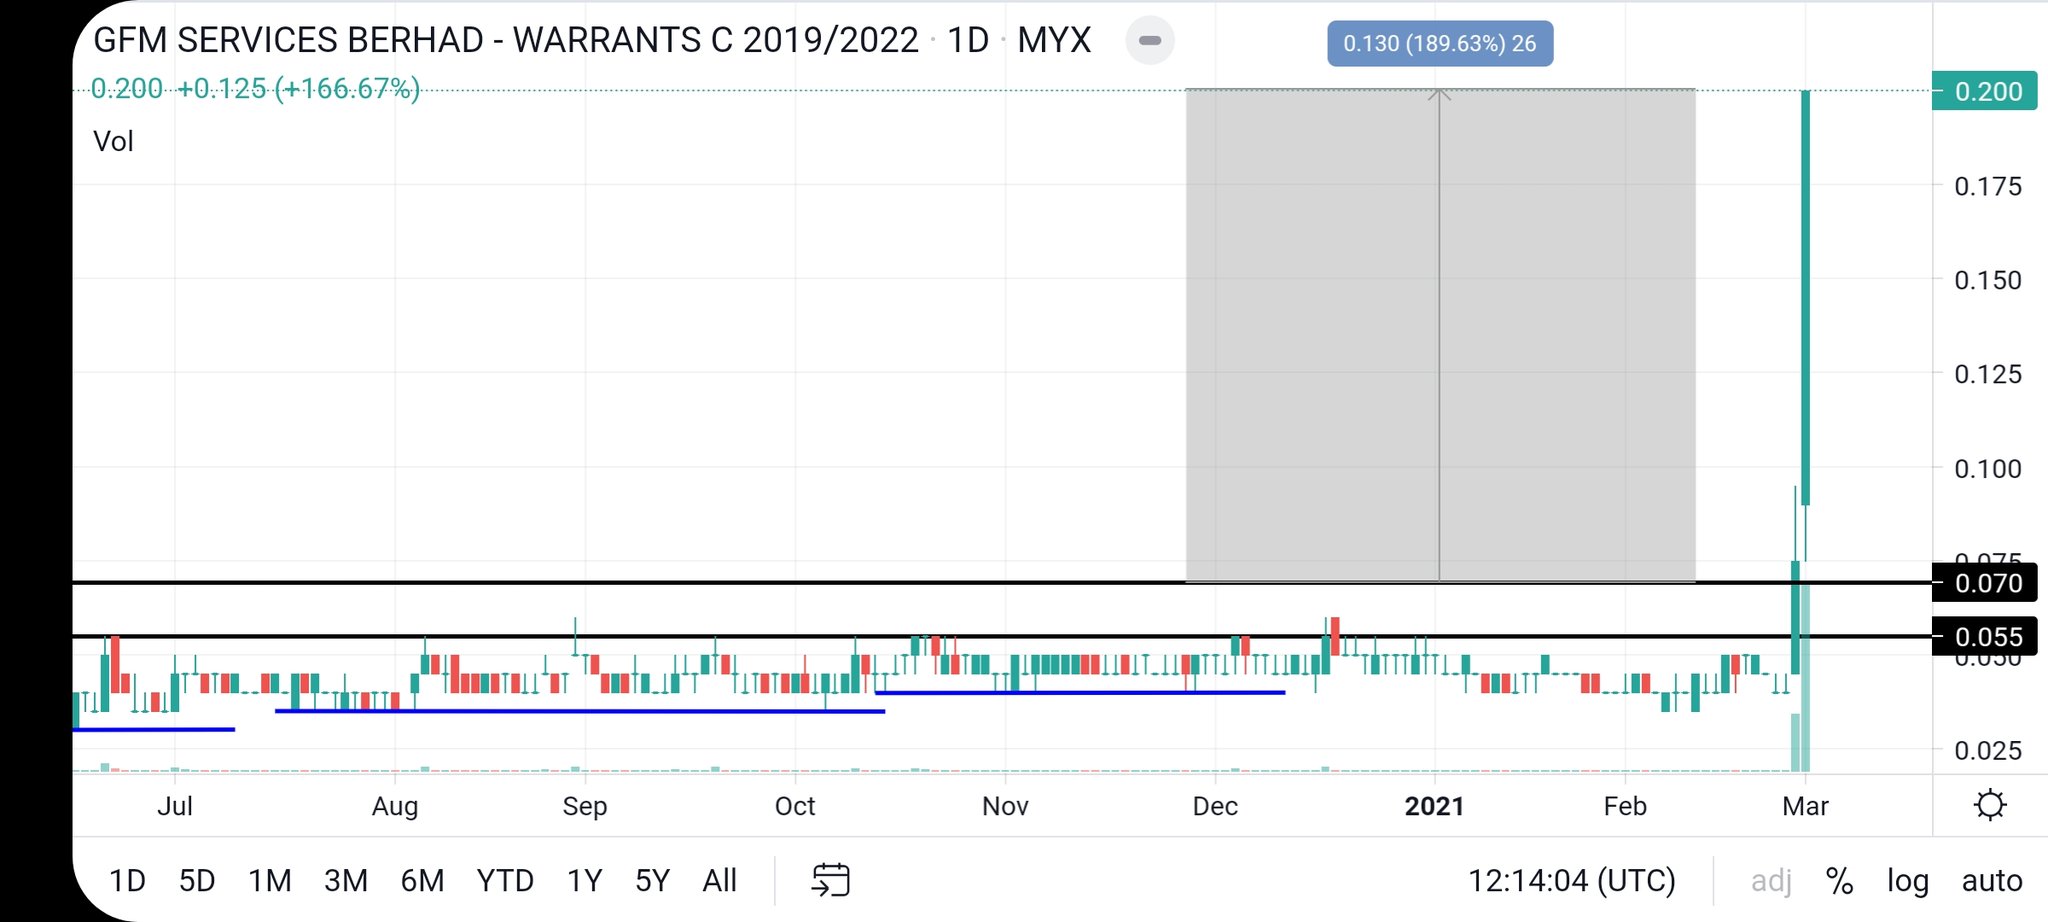The width and height of the screenshot is (2048, 922).
Task: Click the Mar label on time axis
Action: [1805, 806]
